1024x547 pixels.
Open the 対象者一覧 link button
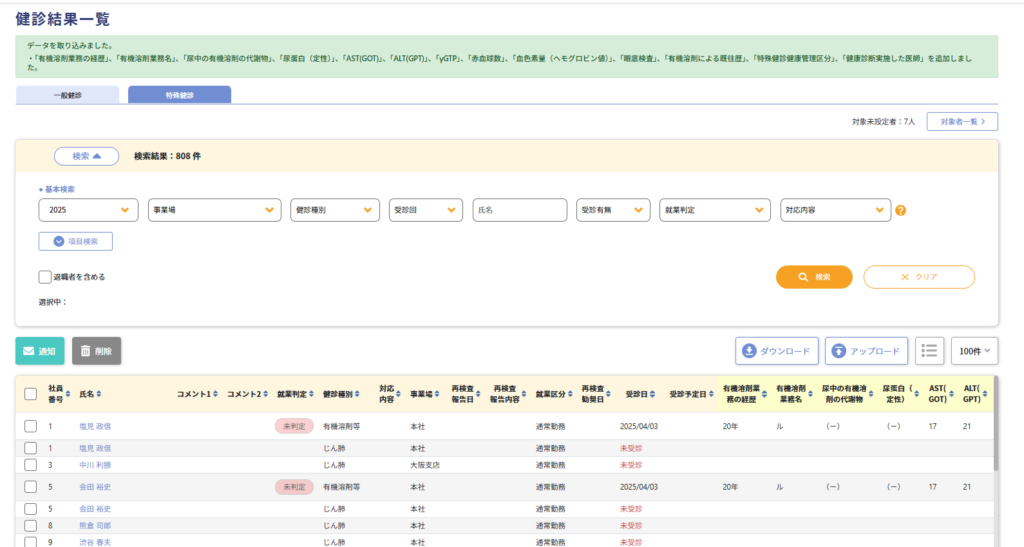[962, 121]
